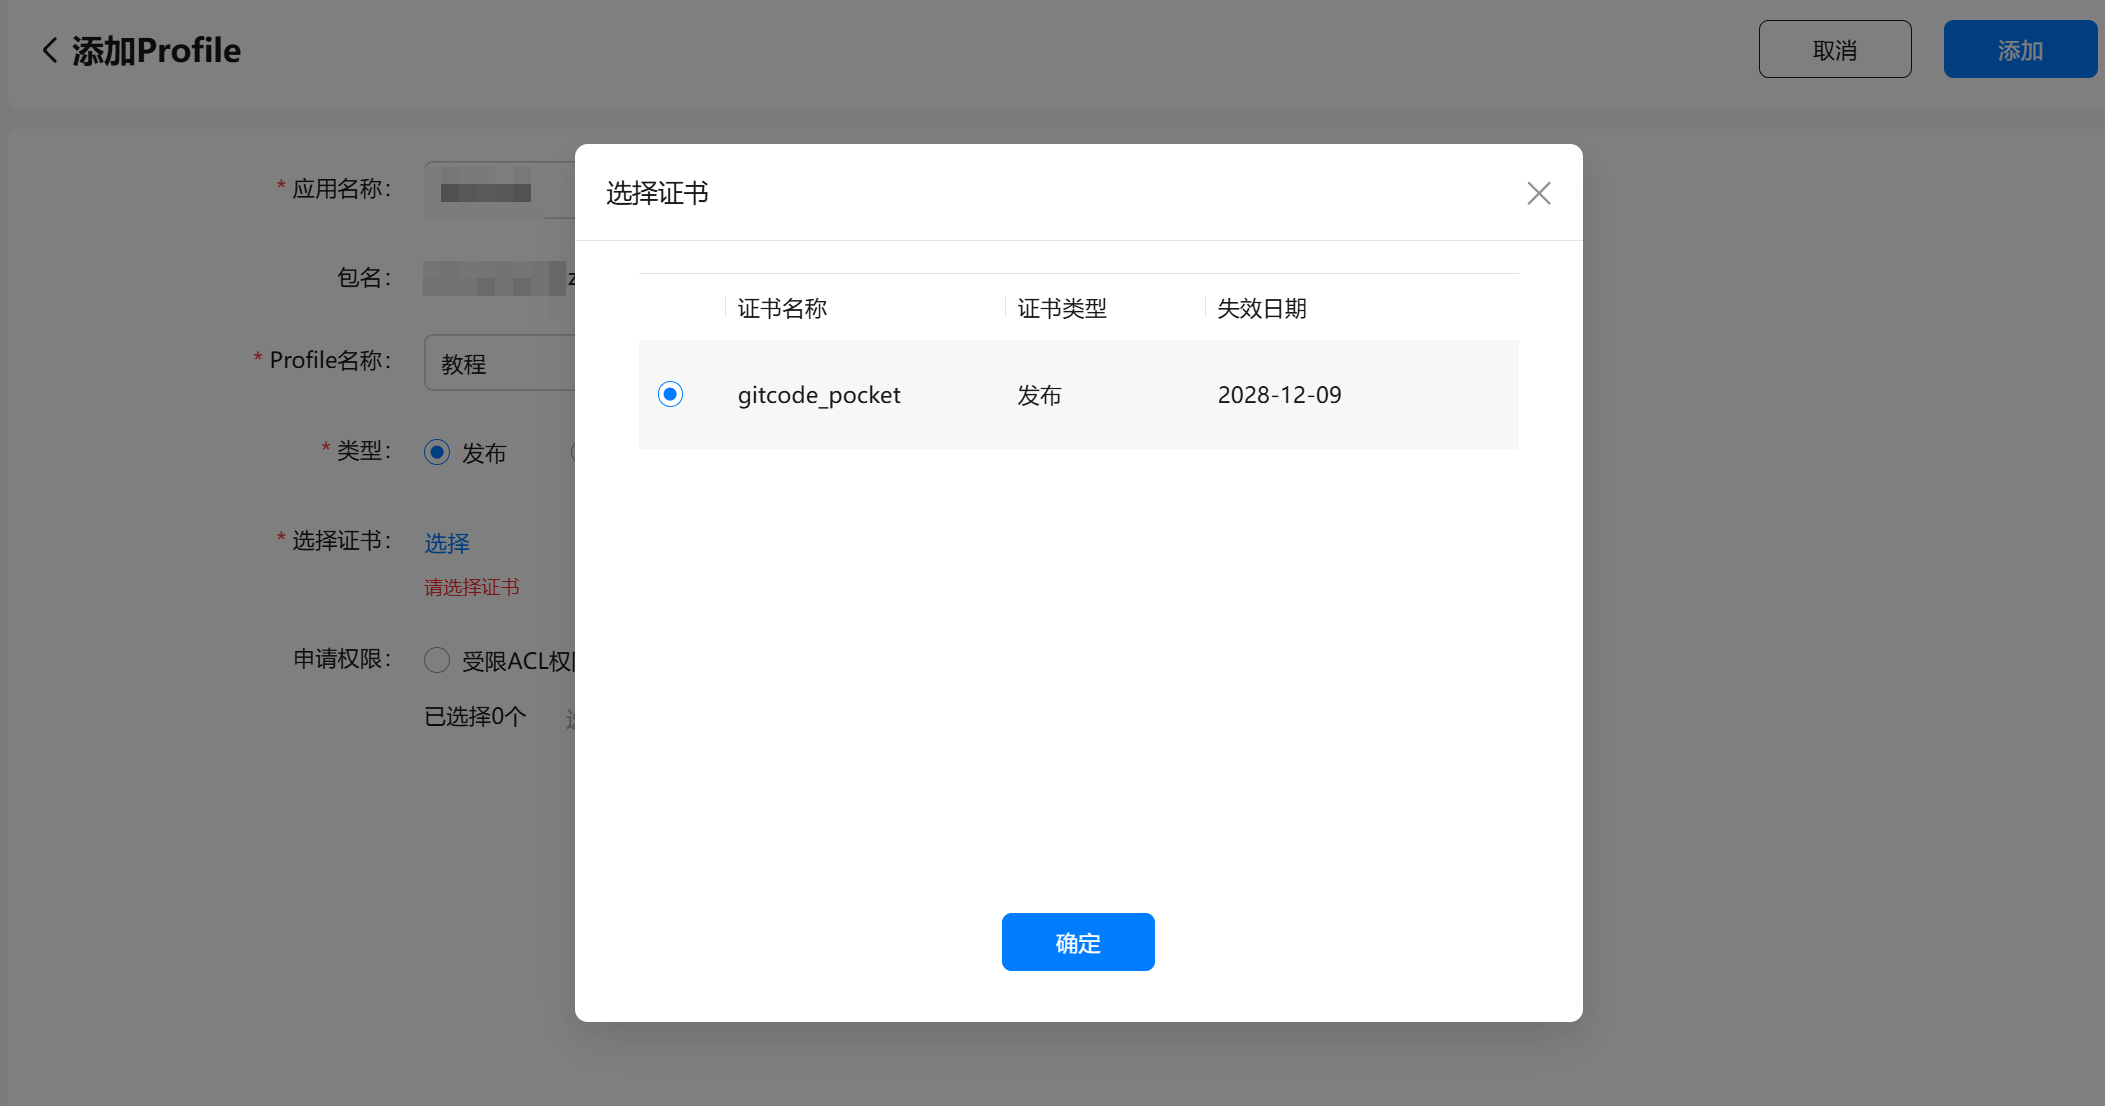Click the 证书名称 column header
This screenshot has width=2105, height=1106.
click(782, 308)
